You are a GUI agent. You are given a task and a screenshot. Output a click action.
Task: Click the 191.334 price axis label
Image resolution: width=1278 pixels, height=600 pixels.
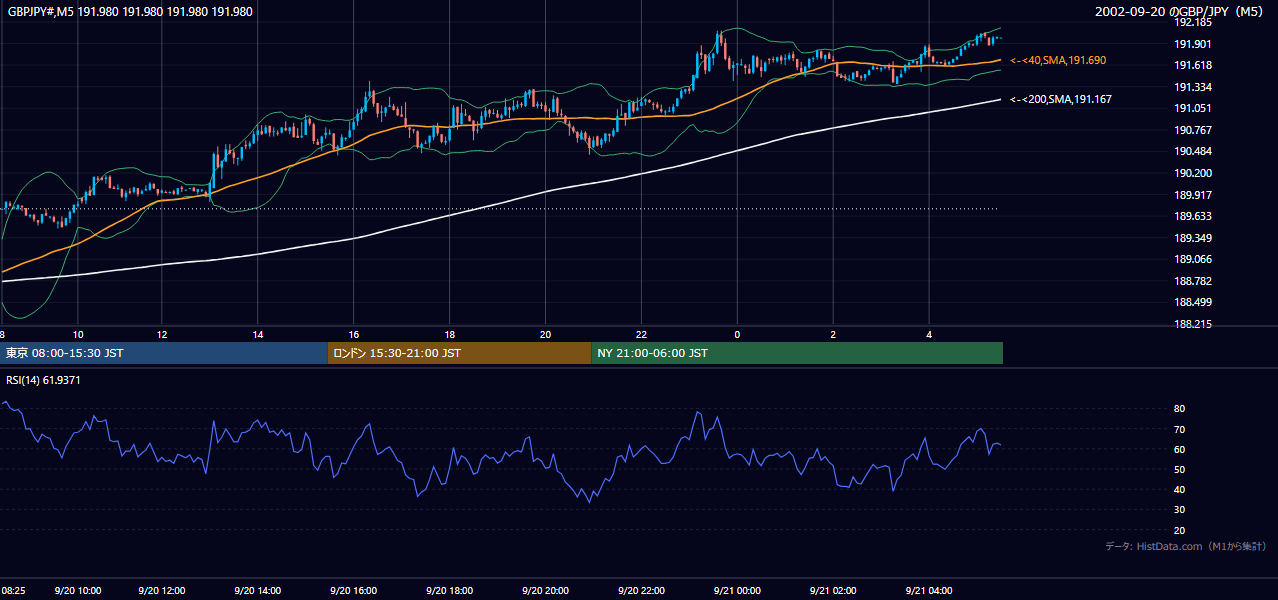pos(1192,87)
